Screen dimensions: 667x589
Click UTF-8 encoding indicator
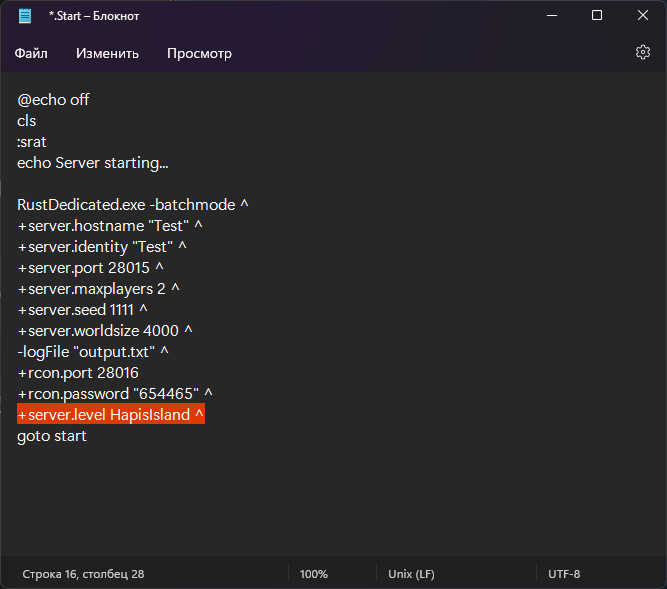pyautogui.click(x=564, y=574)
